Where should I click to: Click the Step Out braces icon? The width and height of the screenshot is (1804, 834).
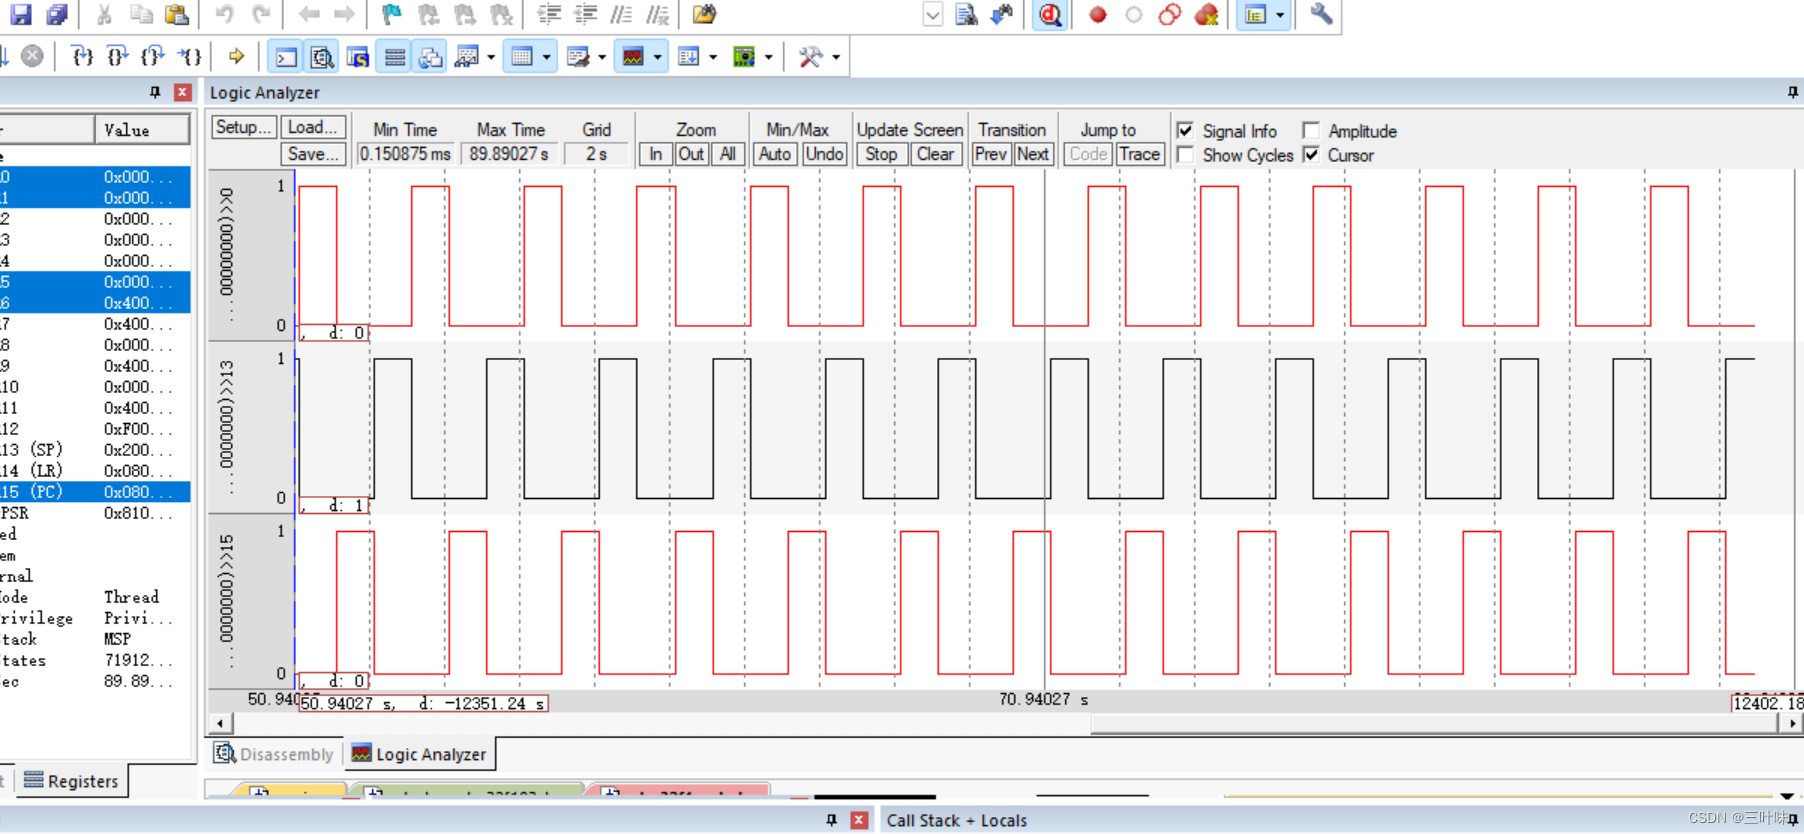tap(152, 56)
